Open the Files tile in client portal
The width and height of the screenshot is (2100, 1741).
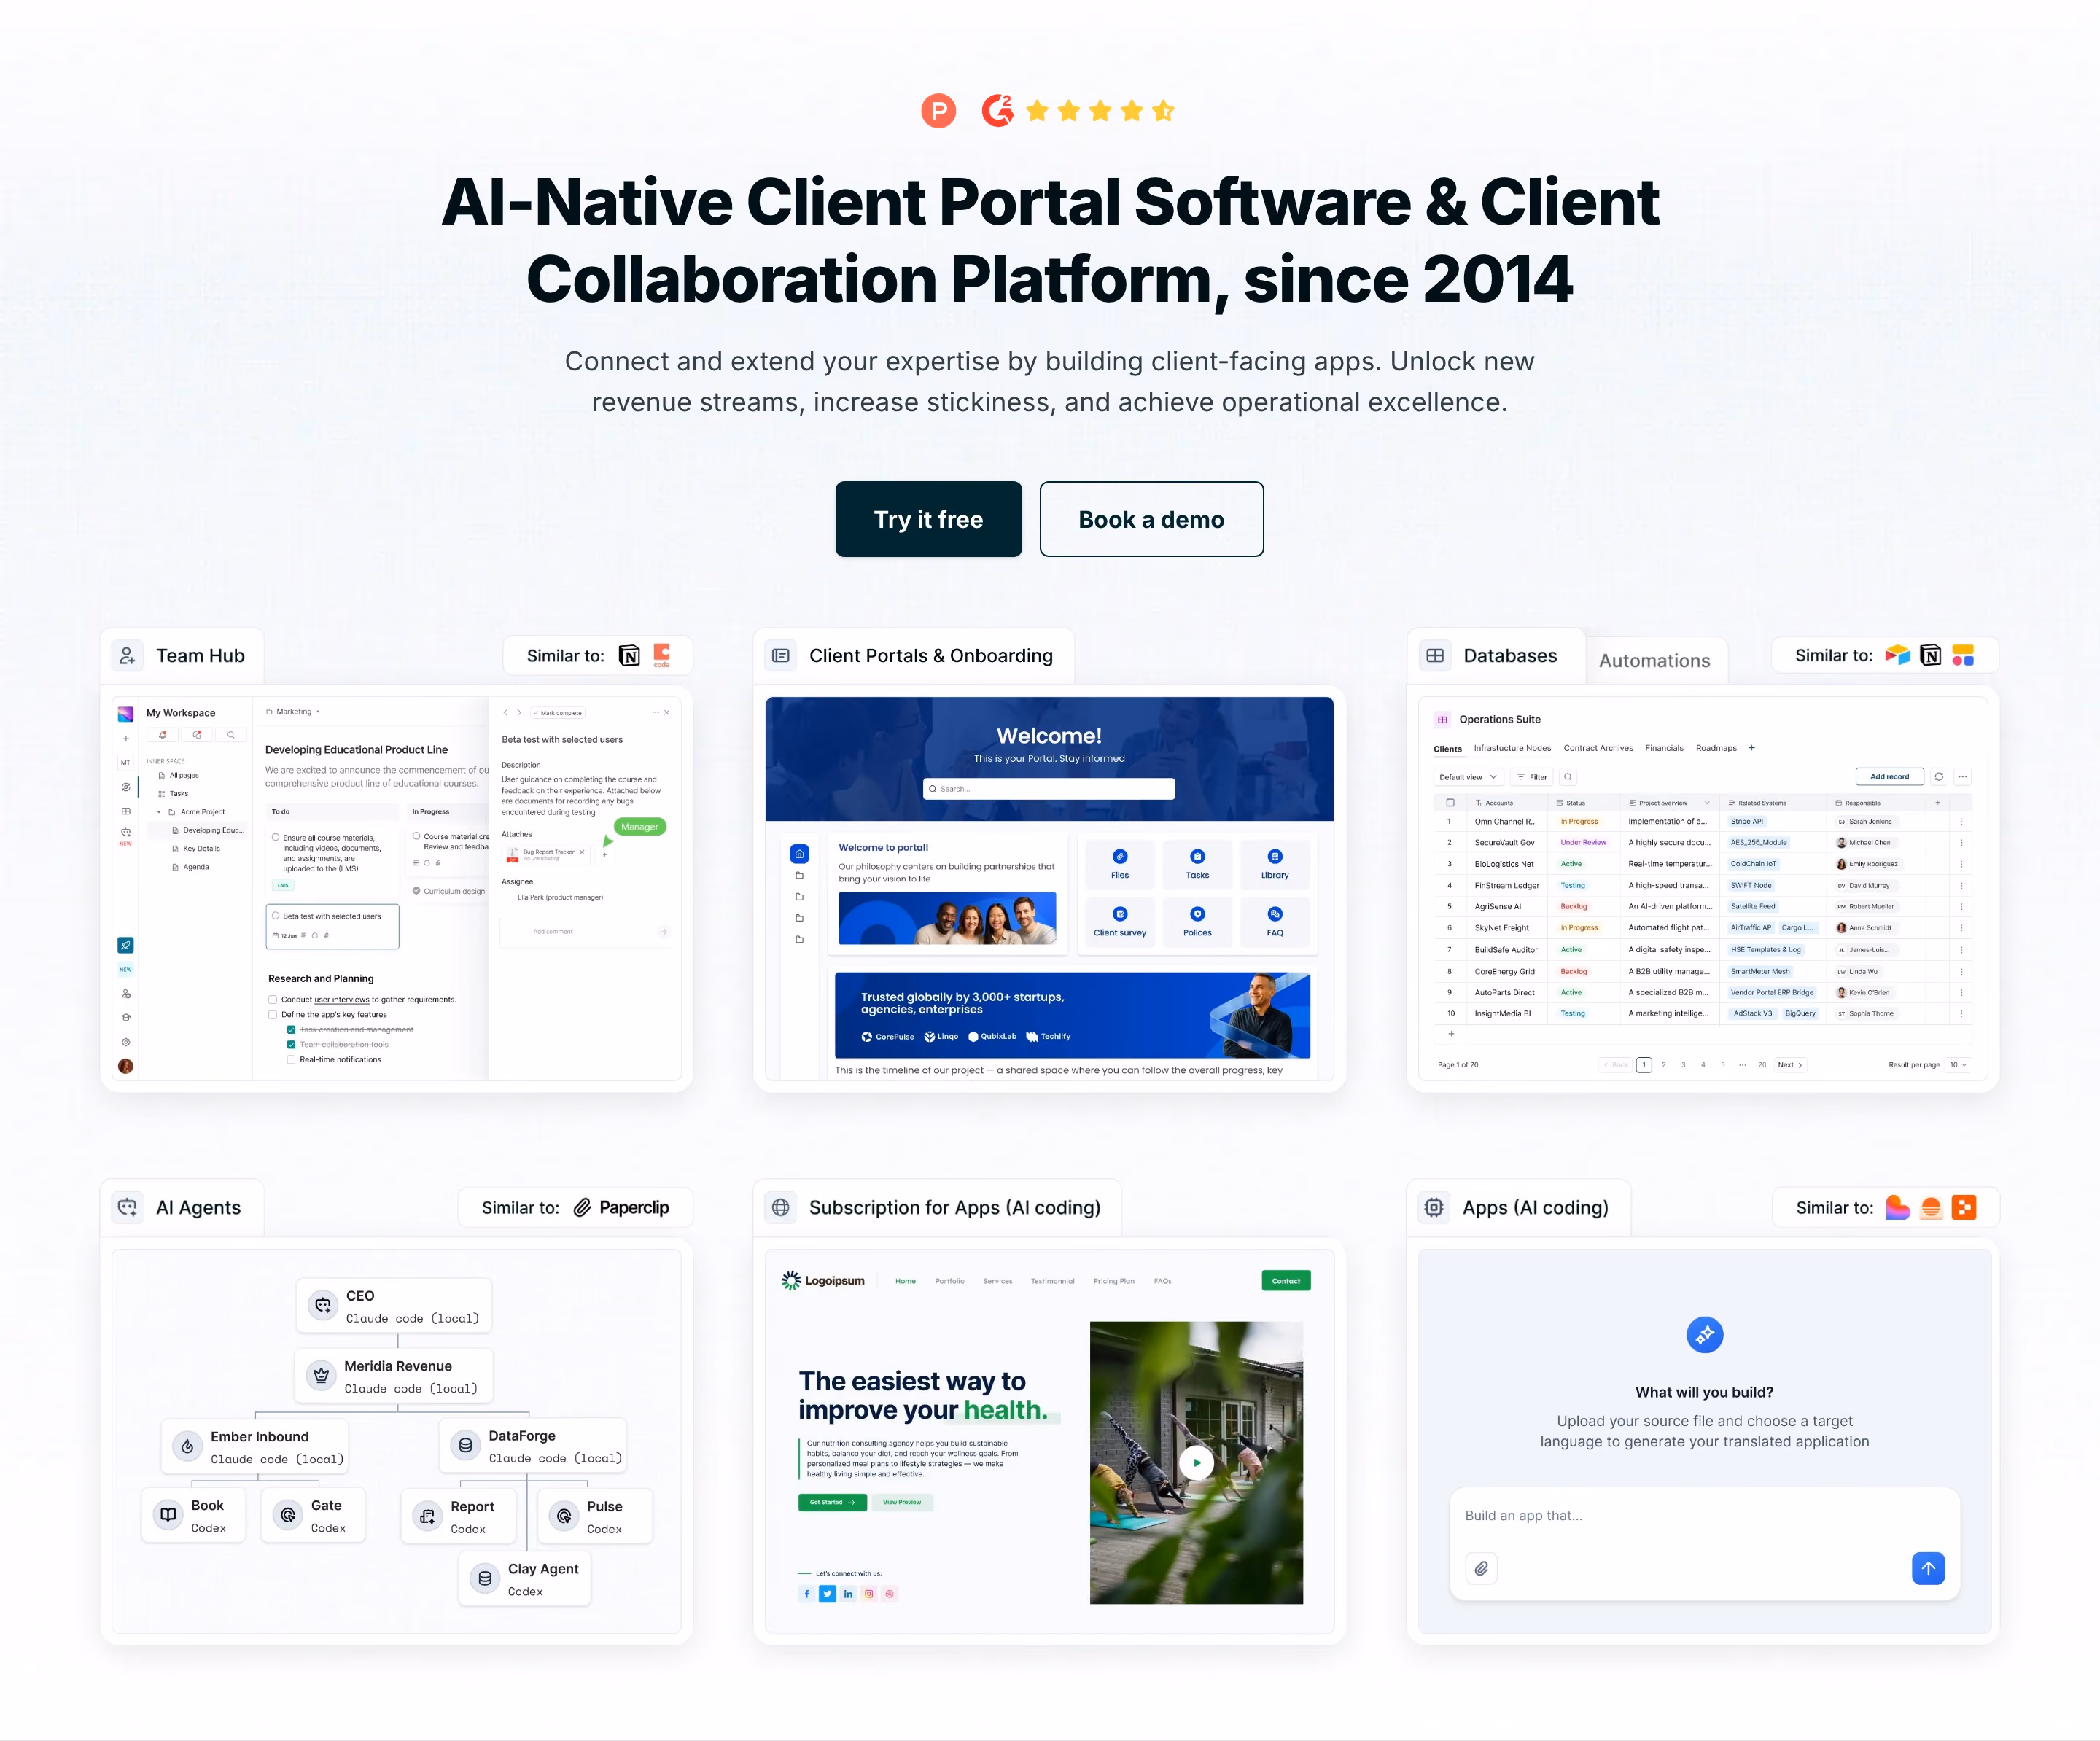(1120, 864)
